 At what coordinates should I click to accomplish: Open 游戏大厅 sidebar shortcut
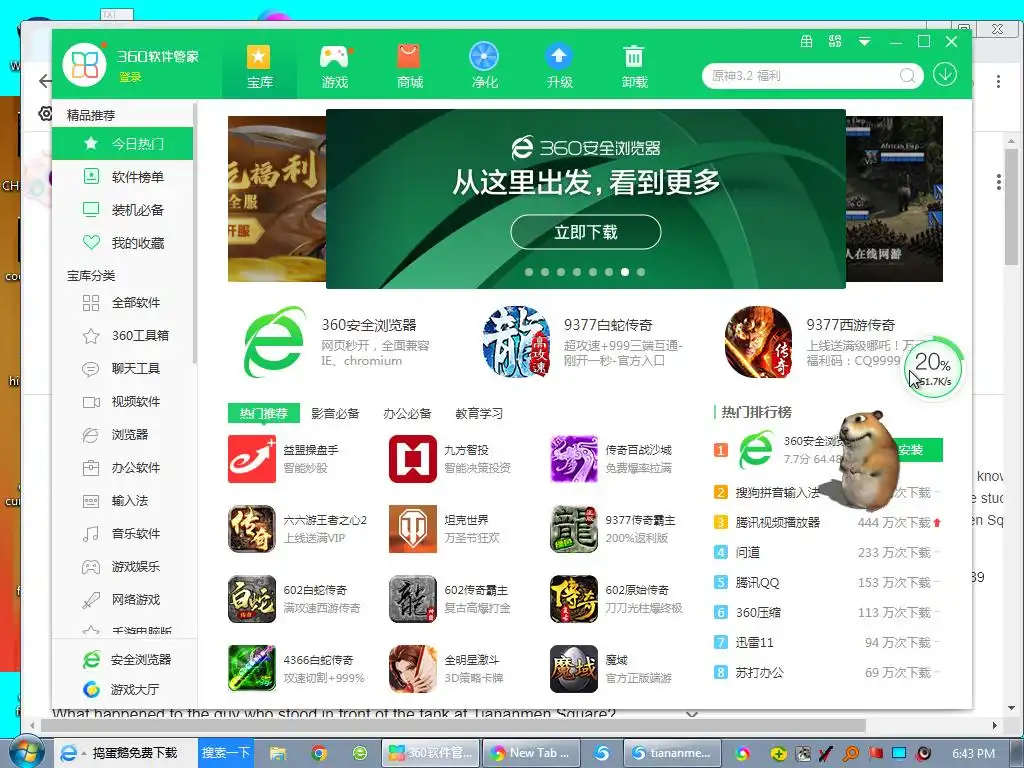click(x=121, y=689)
